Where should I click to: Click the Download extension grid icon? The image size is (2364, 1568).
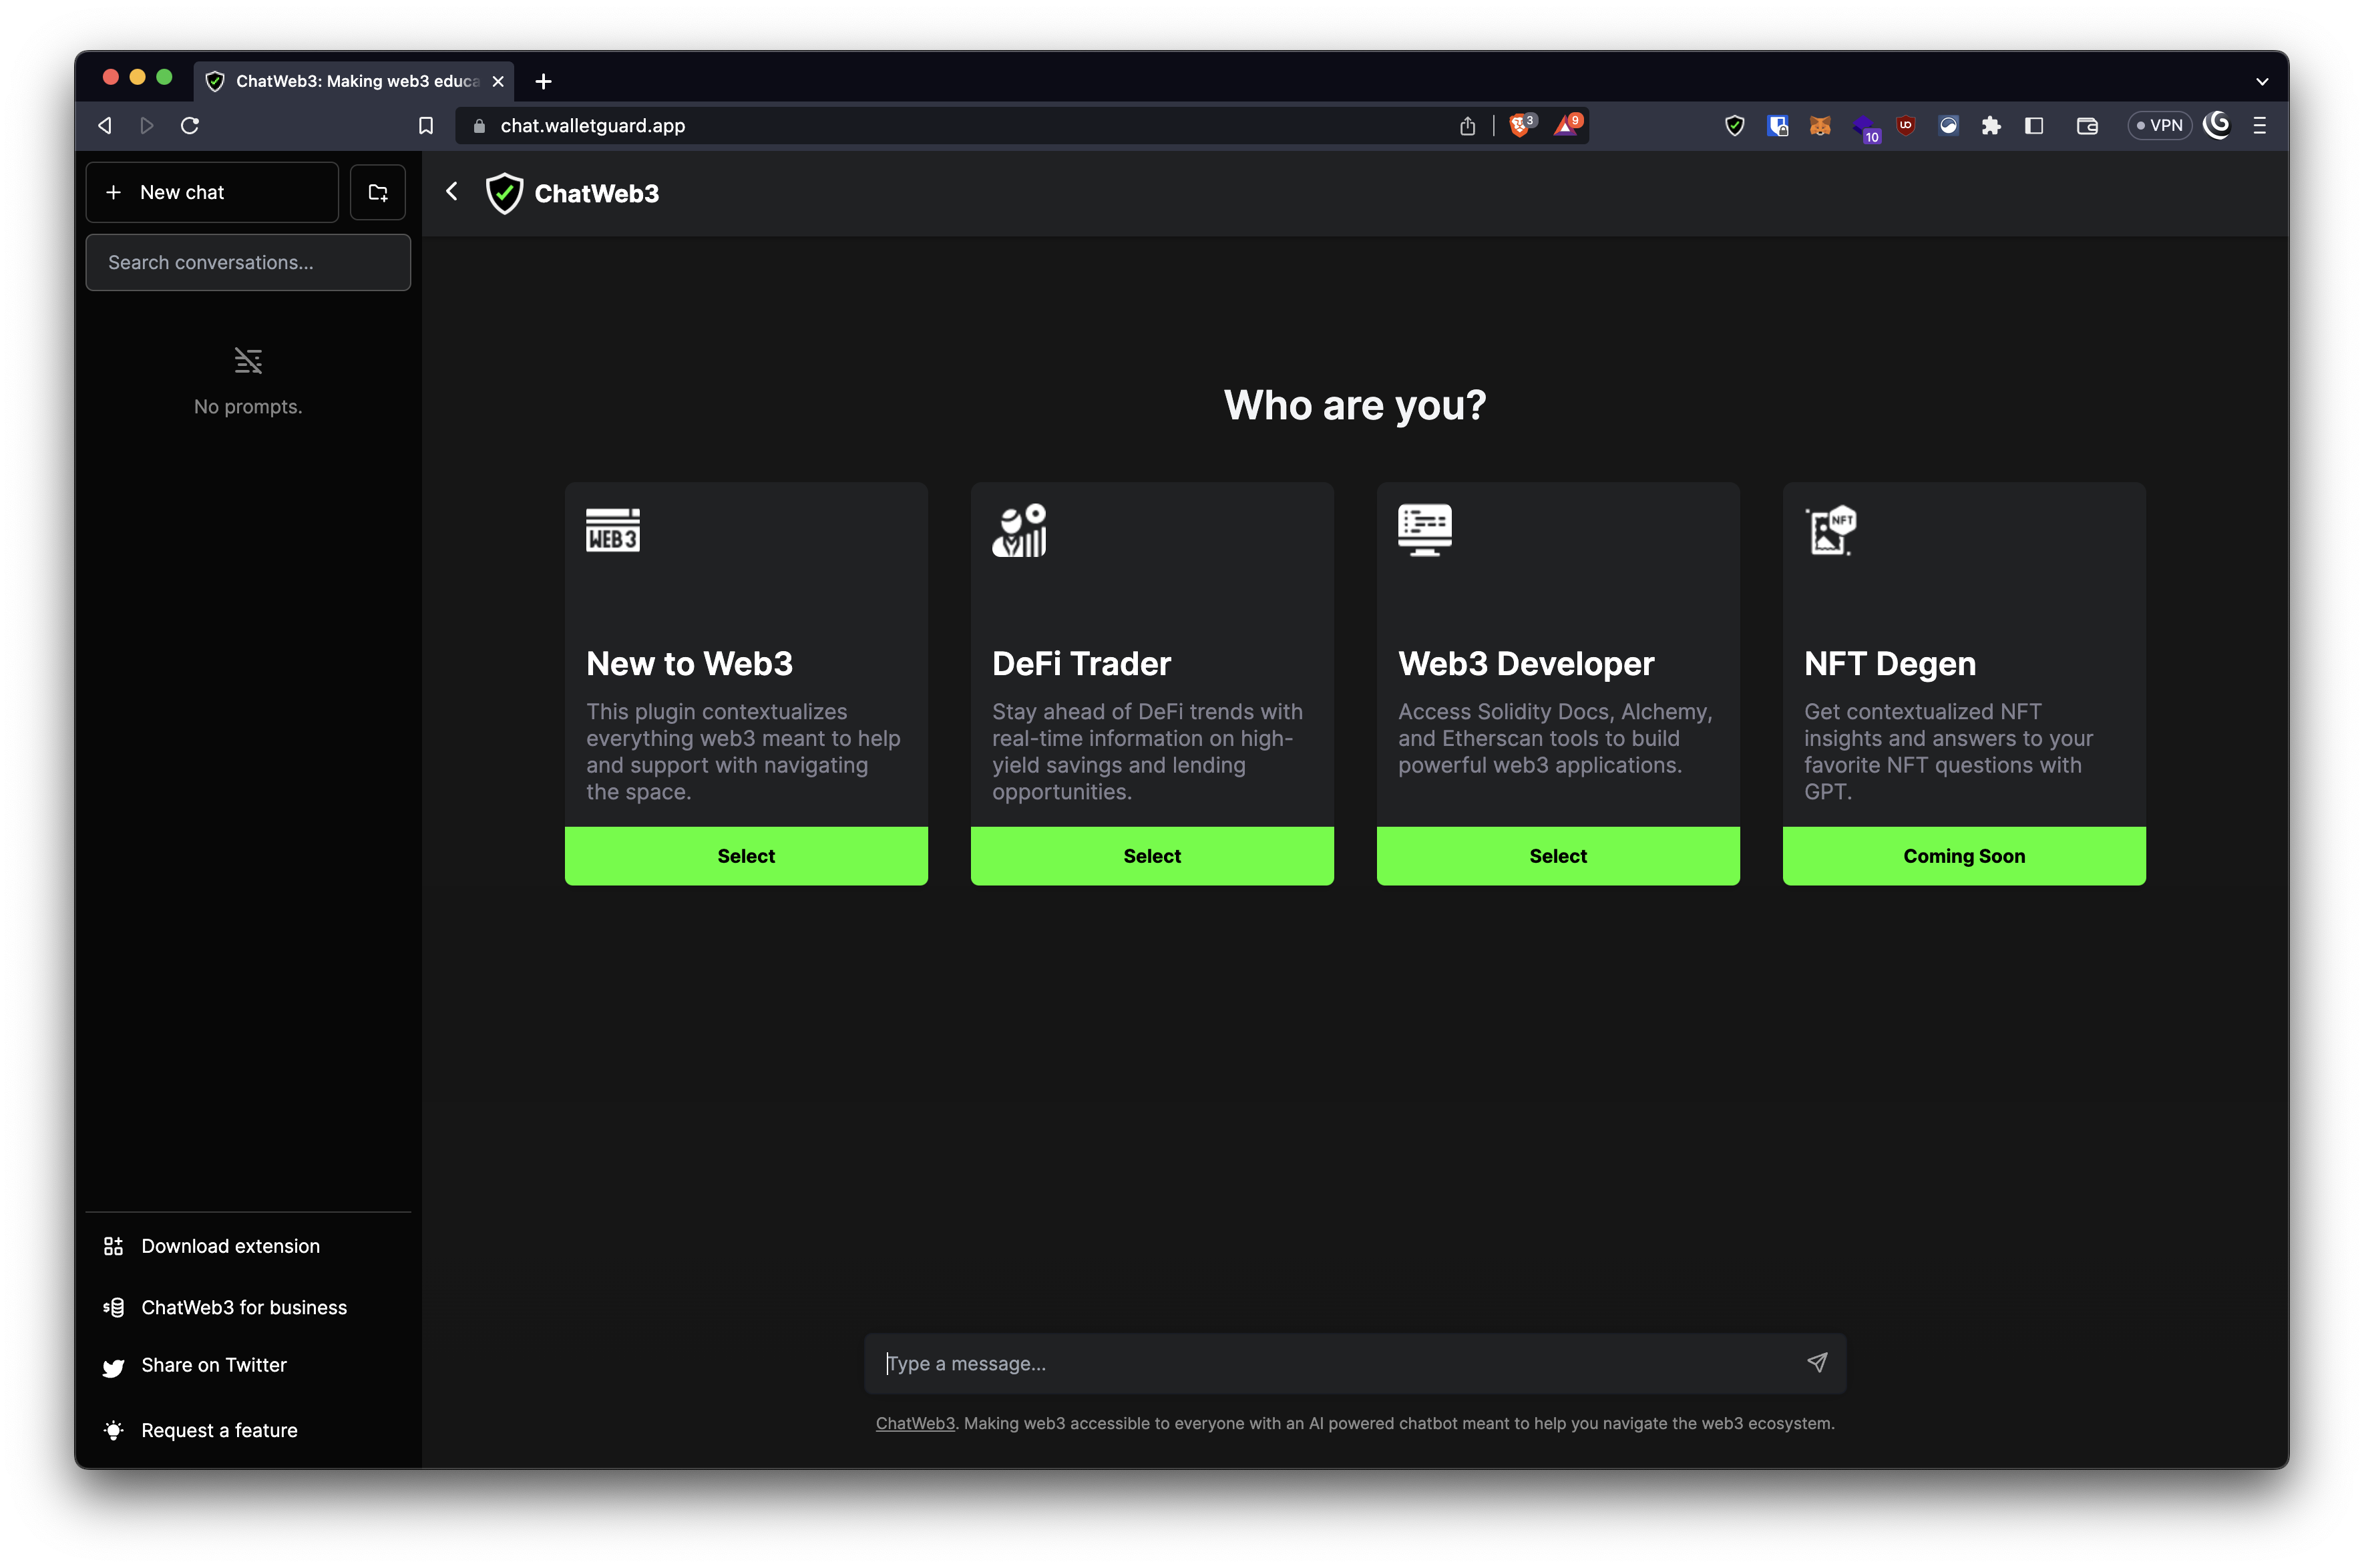(x=113, y=1246)
